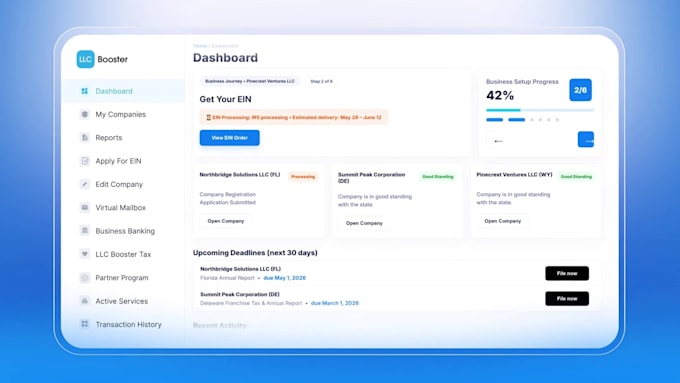Click the Reports document icon
Image resolution: width=680 pixels, height=383 pixels.
(85, 137)
